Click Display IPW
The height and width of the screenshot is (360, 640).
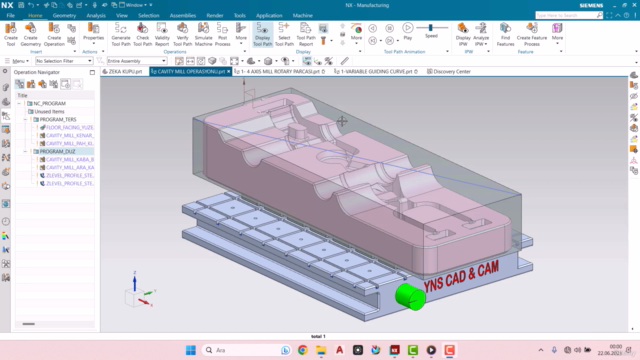click(463, 34)
